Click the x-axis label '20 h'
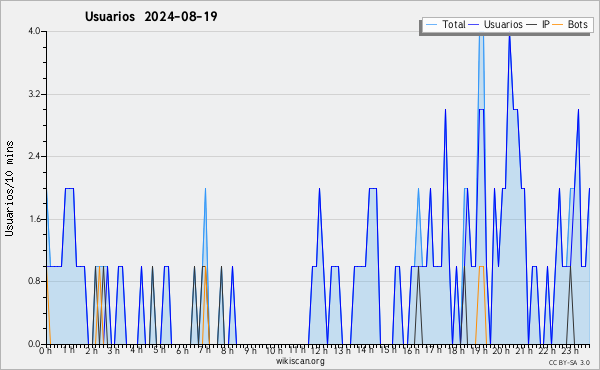Screen dimensions: 600x370 click(501, 350)
